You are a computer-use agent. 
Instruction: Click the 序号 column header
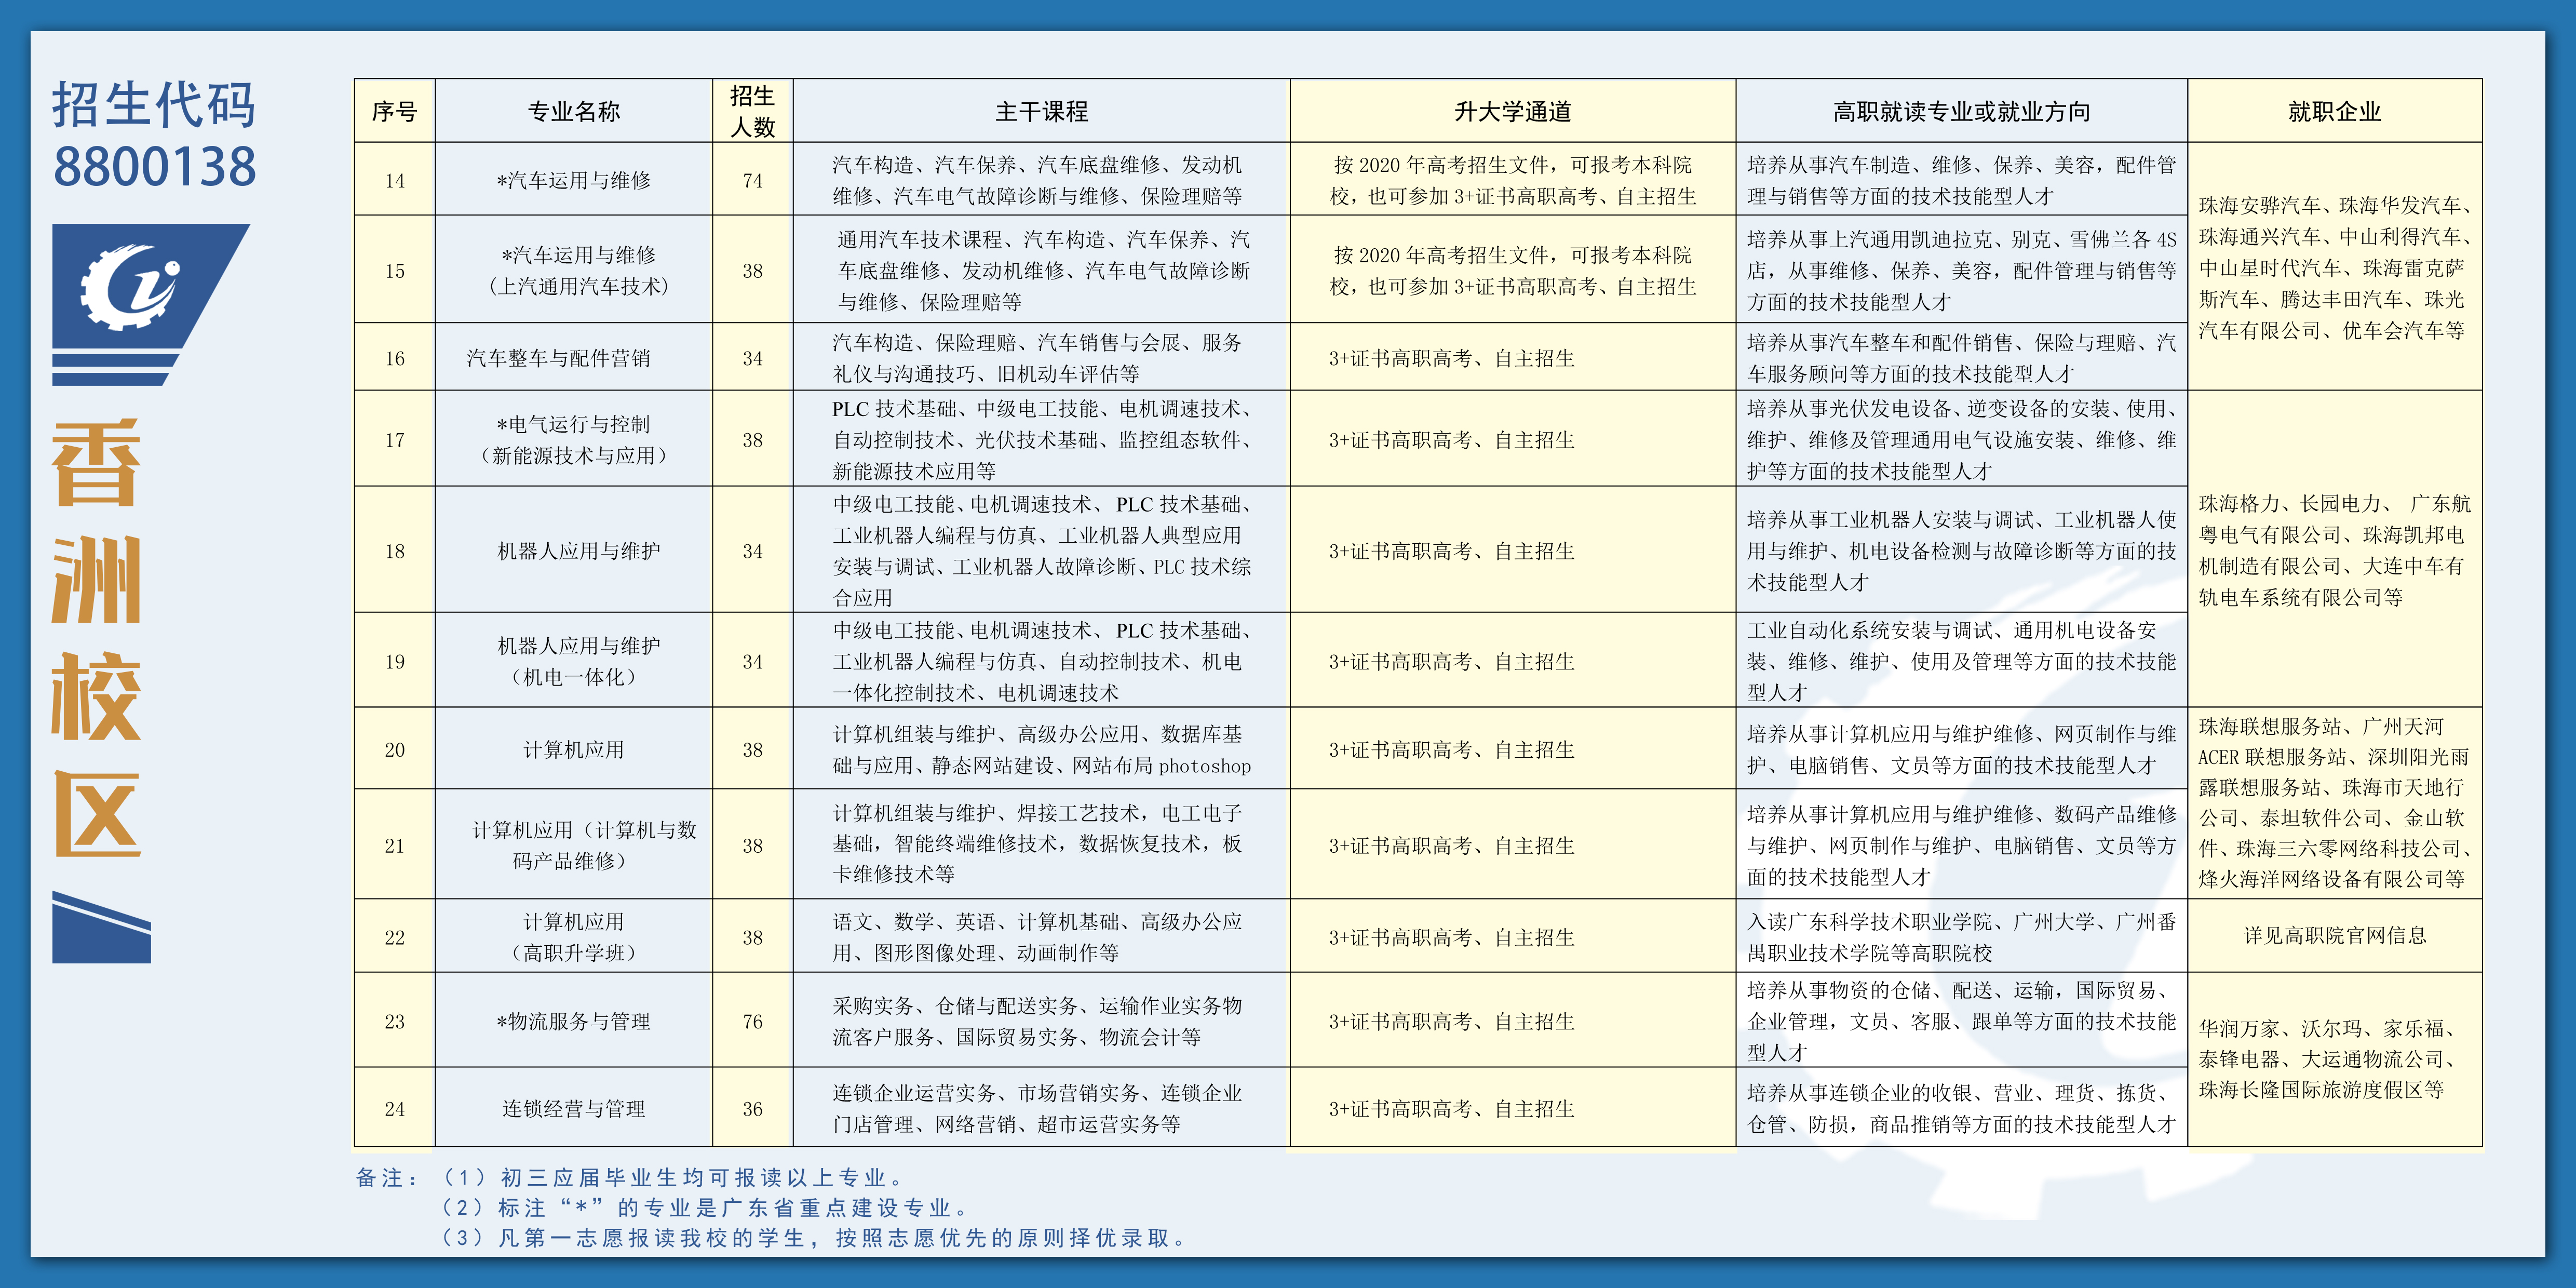(394, 111)
